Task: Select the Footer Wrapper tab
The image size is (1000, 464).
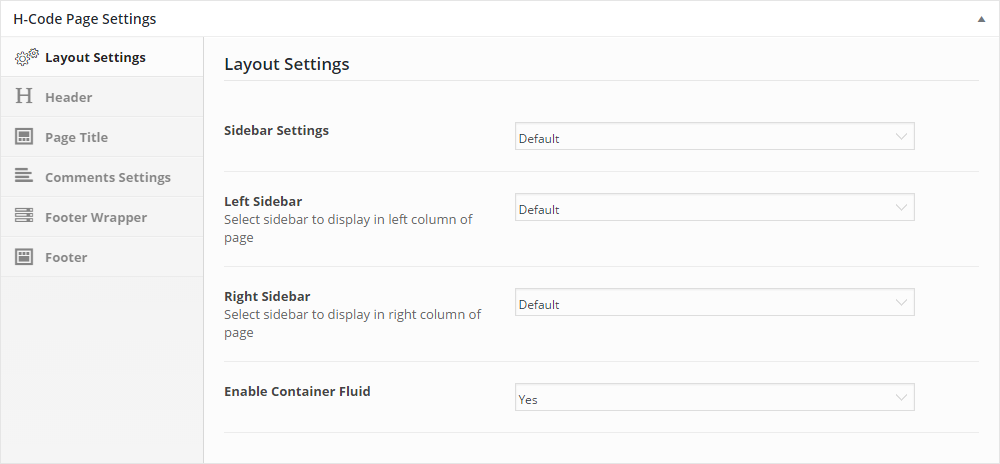Action: point(95,217)
